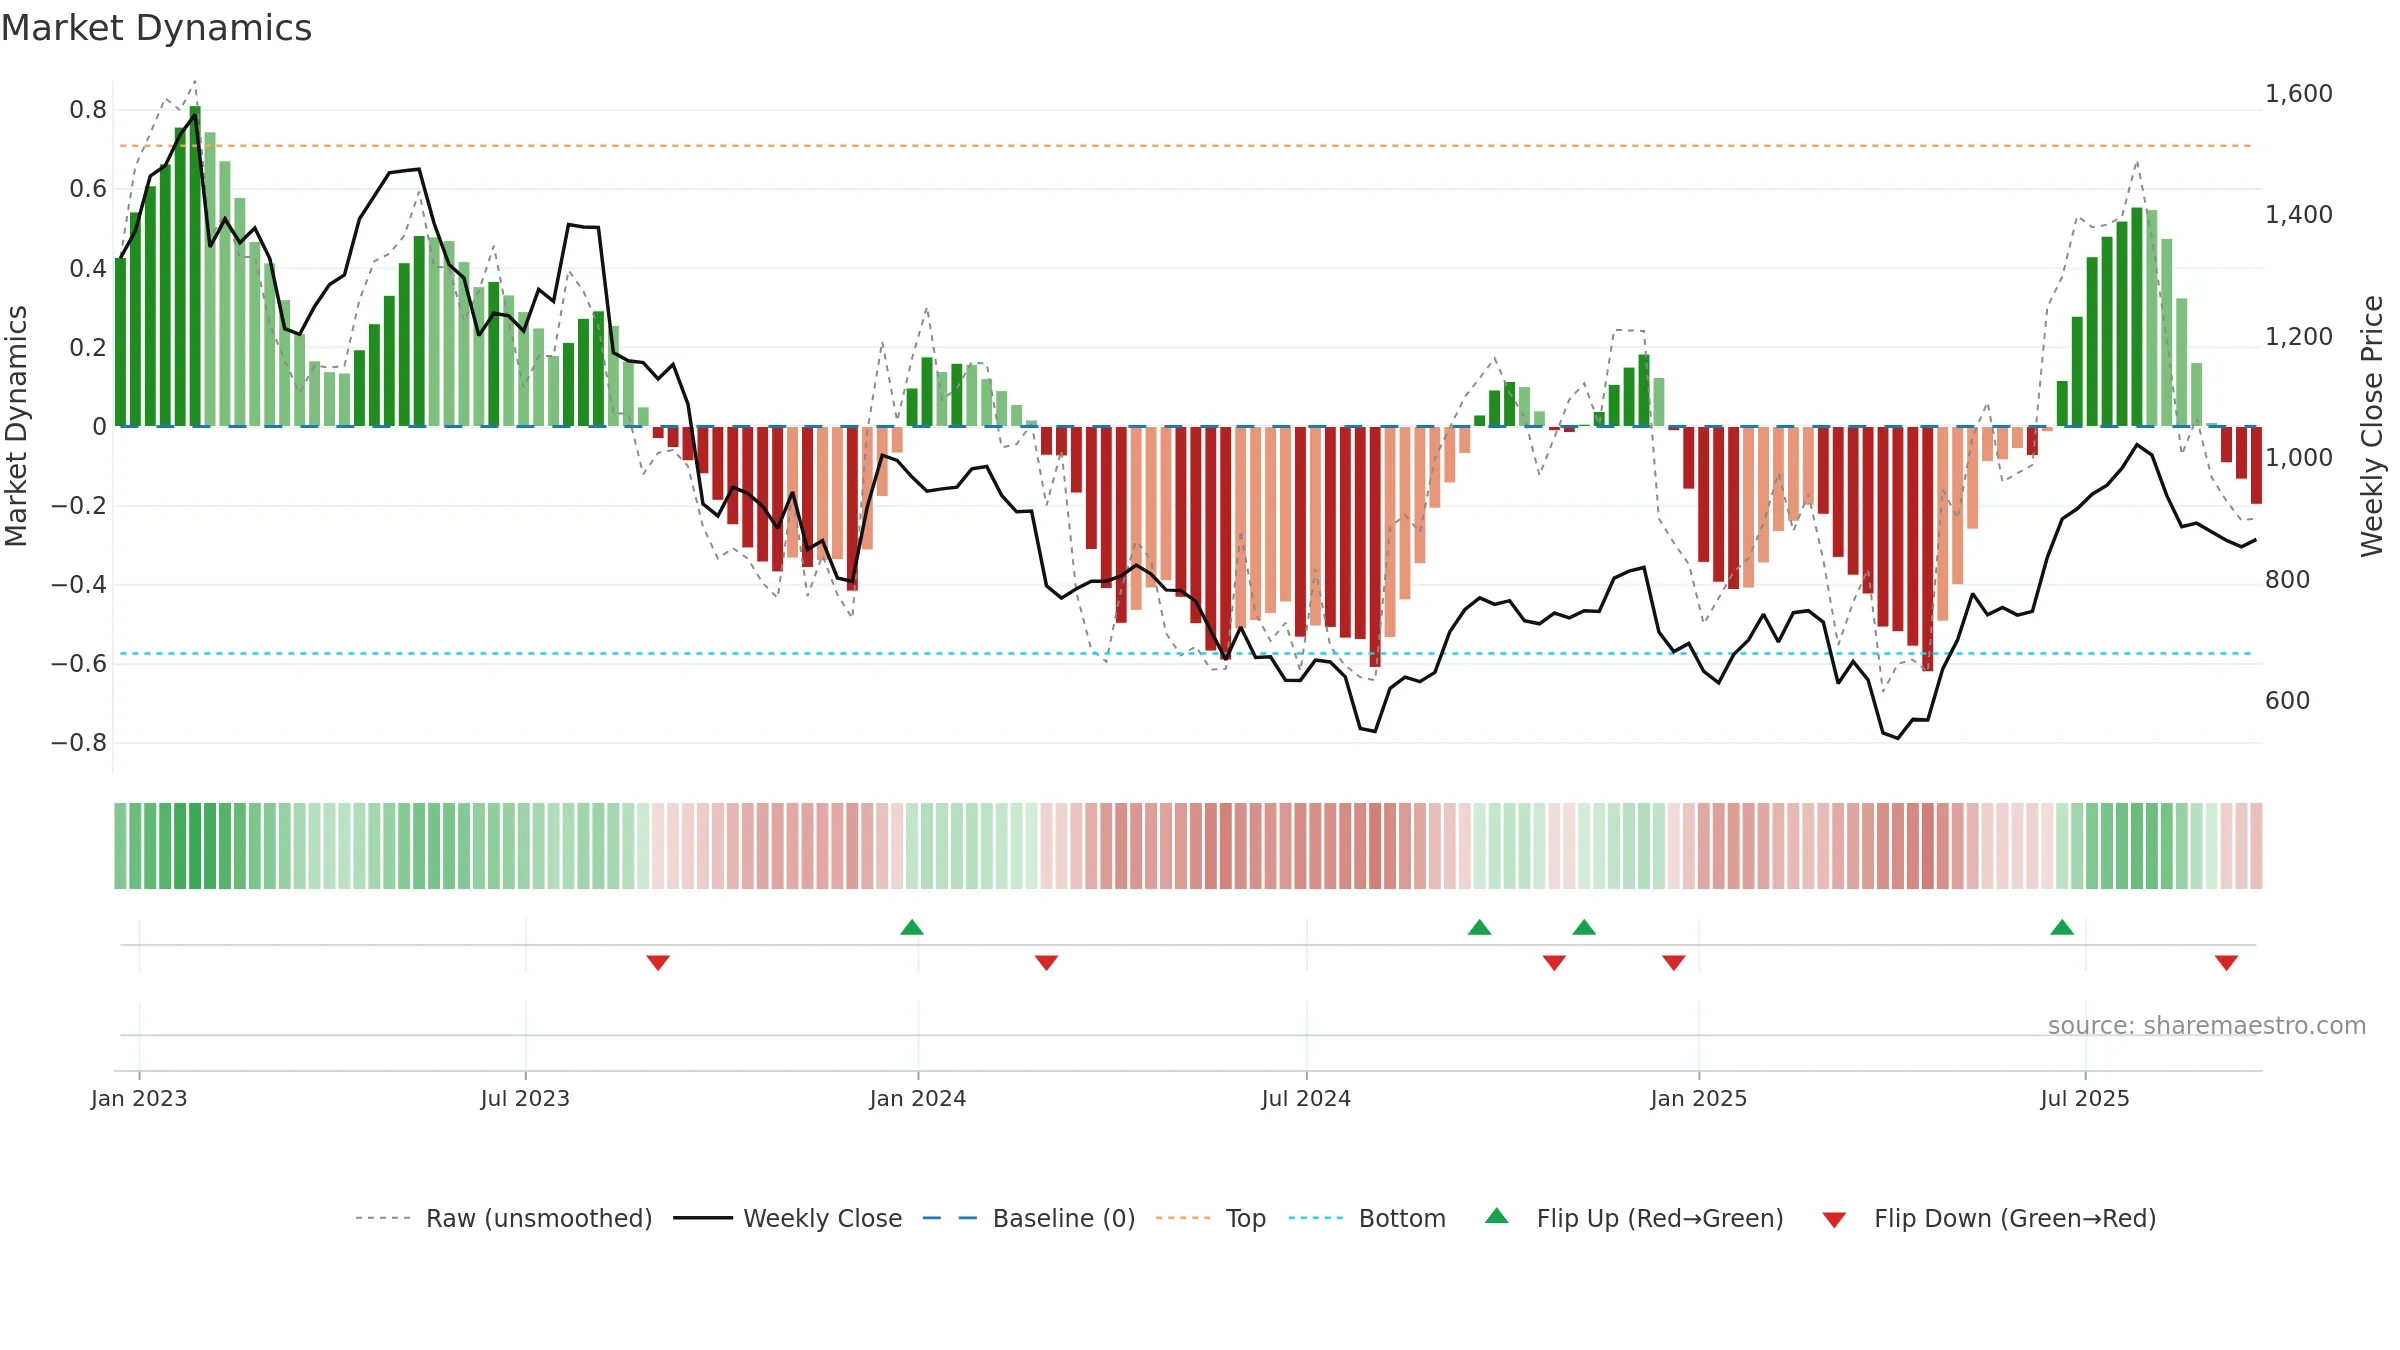Click the red Flip Down triangle icon in legend

coord(1834,1220)
